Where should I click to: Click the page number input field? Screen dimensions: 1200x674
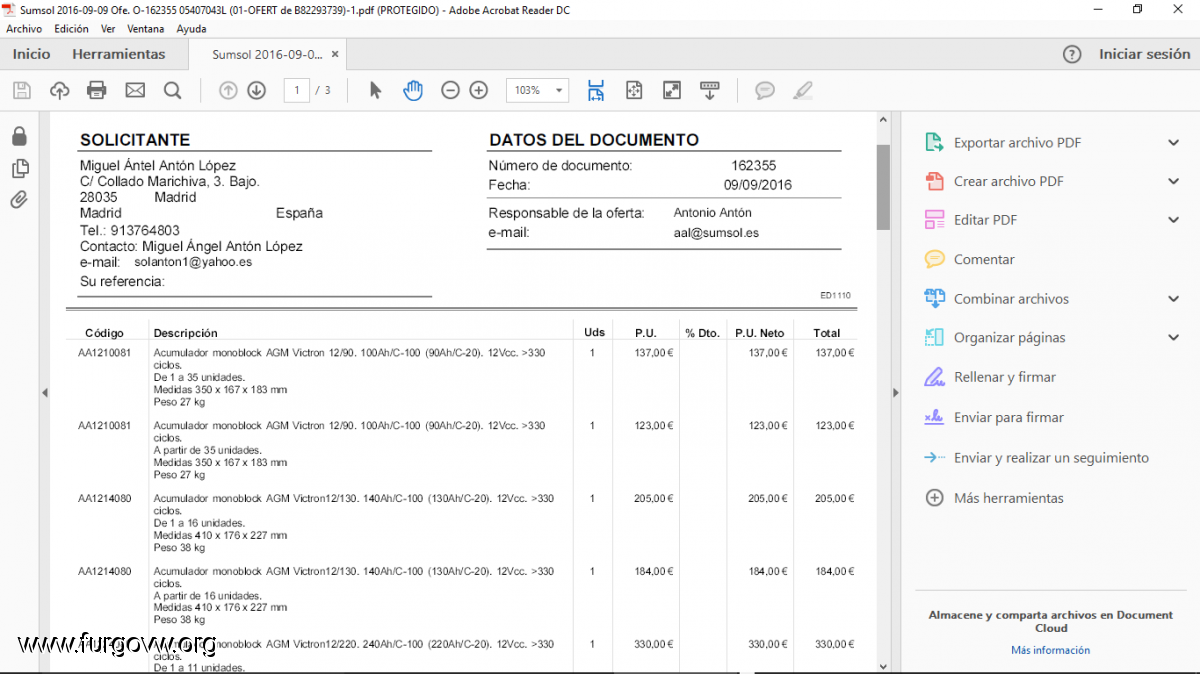click(296, 91)
